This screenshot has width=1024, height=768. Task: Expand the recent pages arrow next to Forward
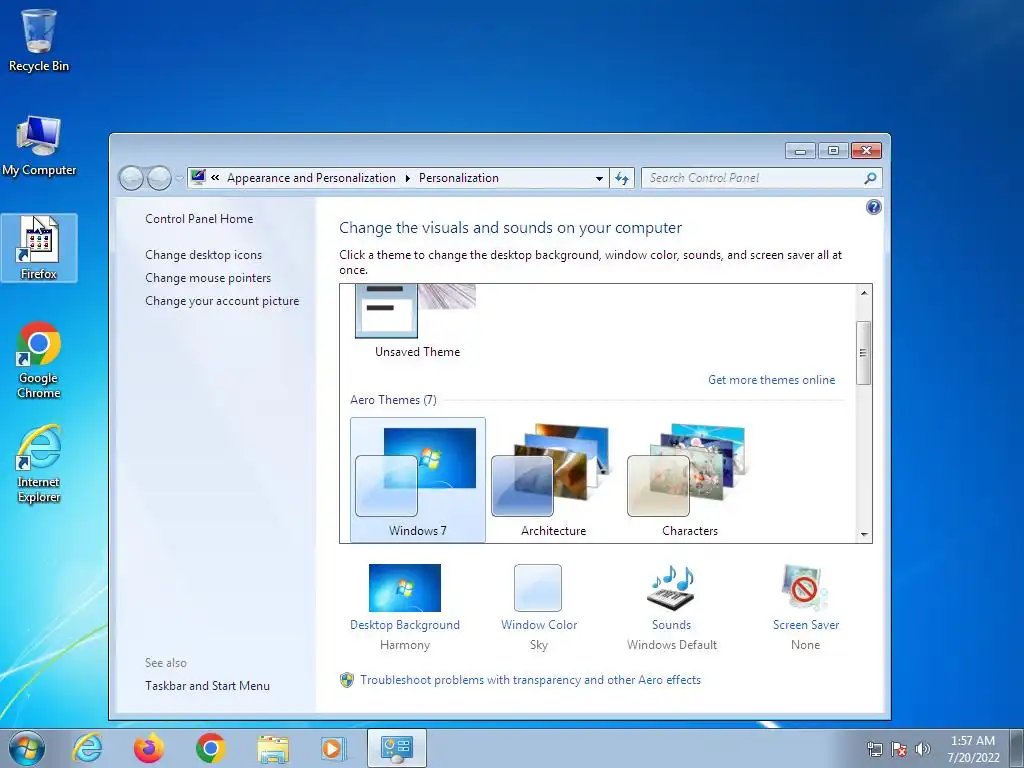(179, 178)
